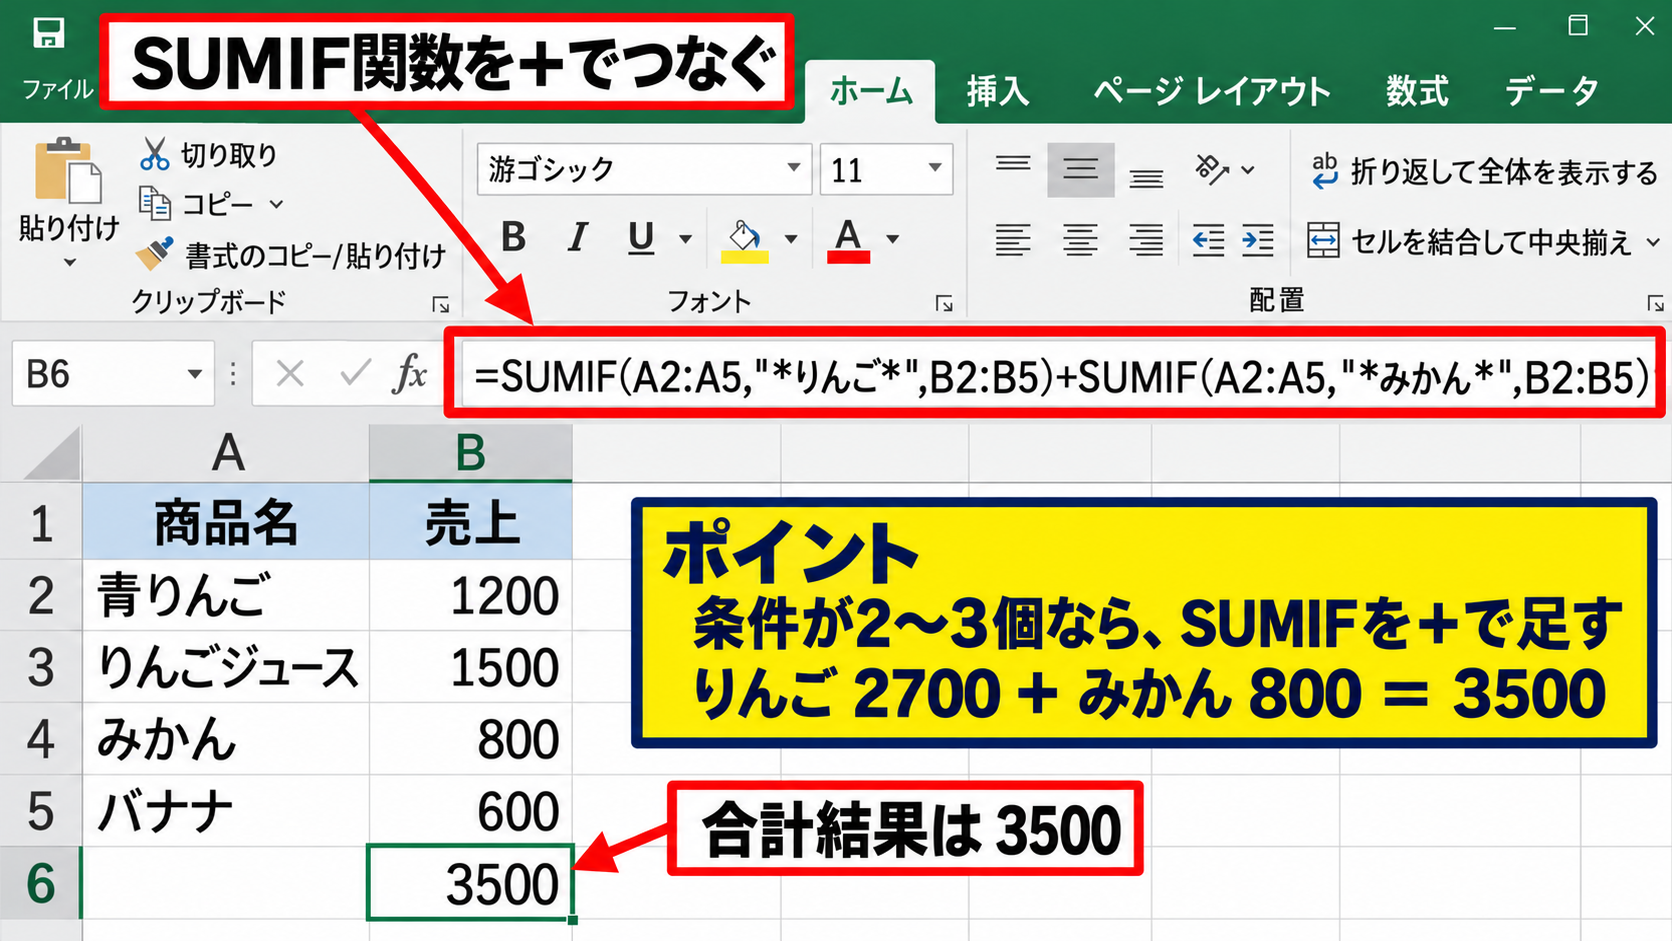Click the text orientation icon
Screen dimensions: 1672x941
click(x=1211, y=169)
